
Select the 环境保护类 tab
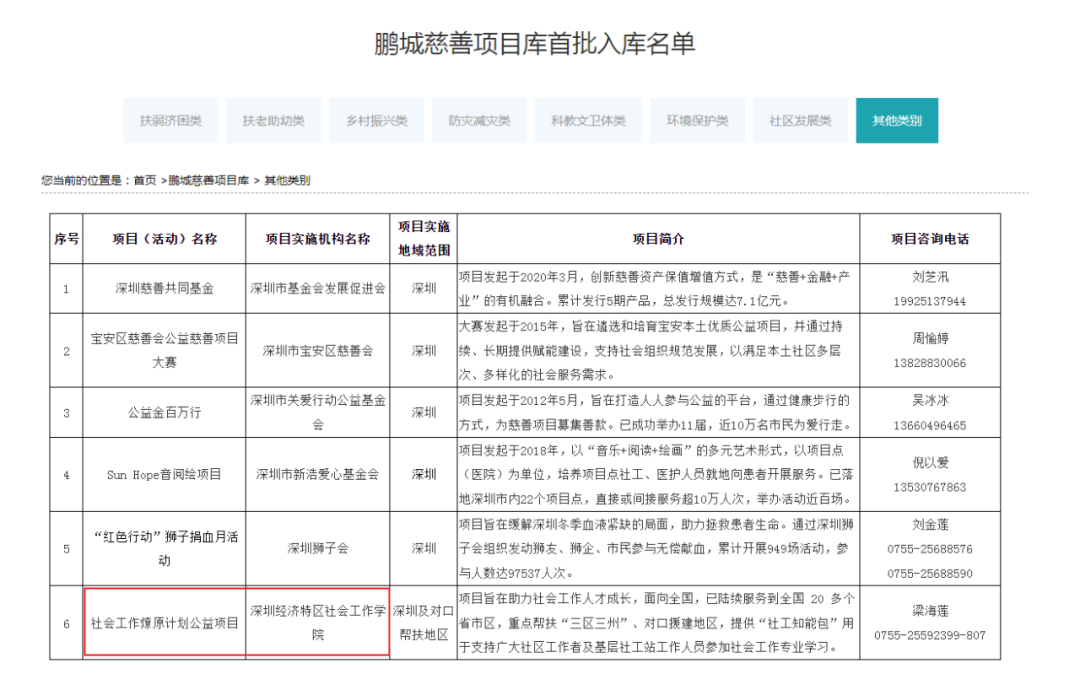pyautogui.click(x=698, y=121)
